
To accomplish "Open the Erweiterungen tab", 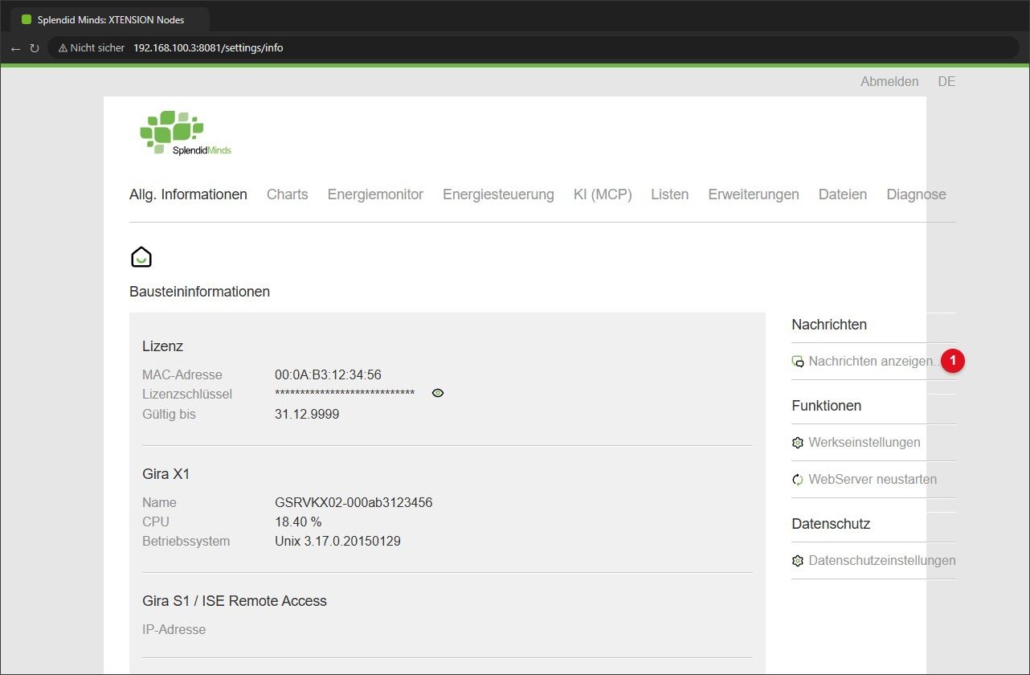I will click(753, 194).
